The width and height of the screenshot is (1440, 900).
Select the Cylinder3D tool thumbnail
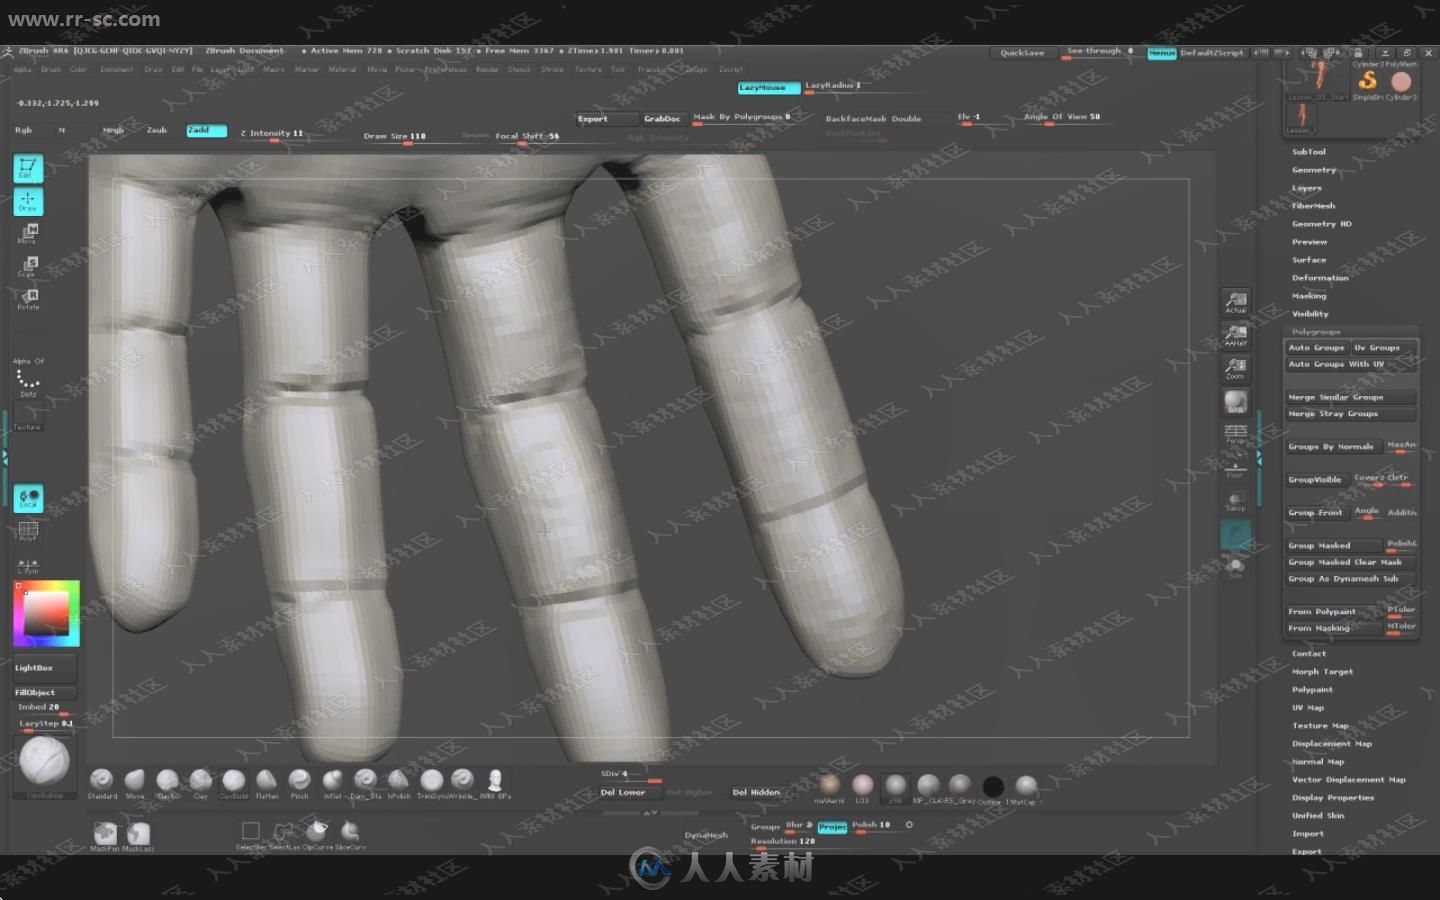[x=1401, y=83]
